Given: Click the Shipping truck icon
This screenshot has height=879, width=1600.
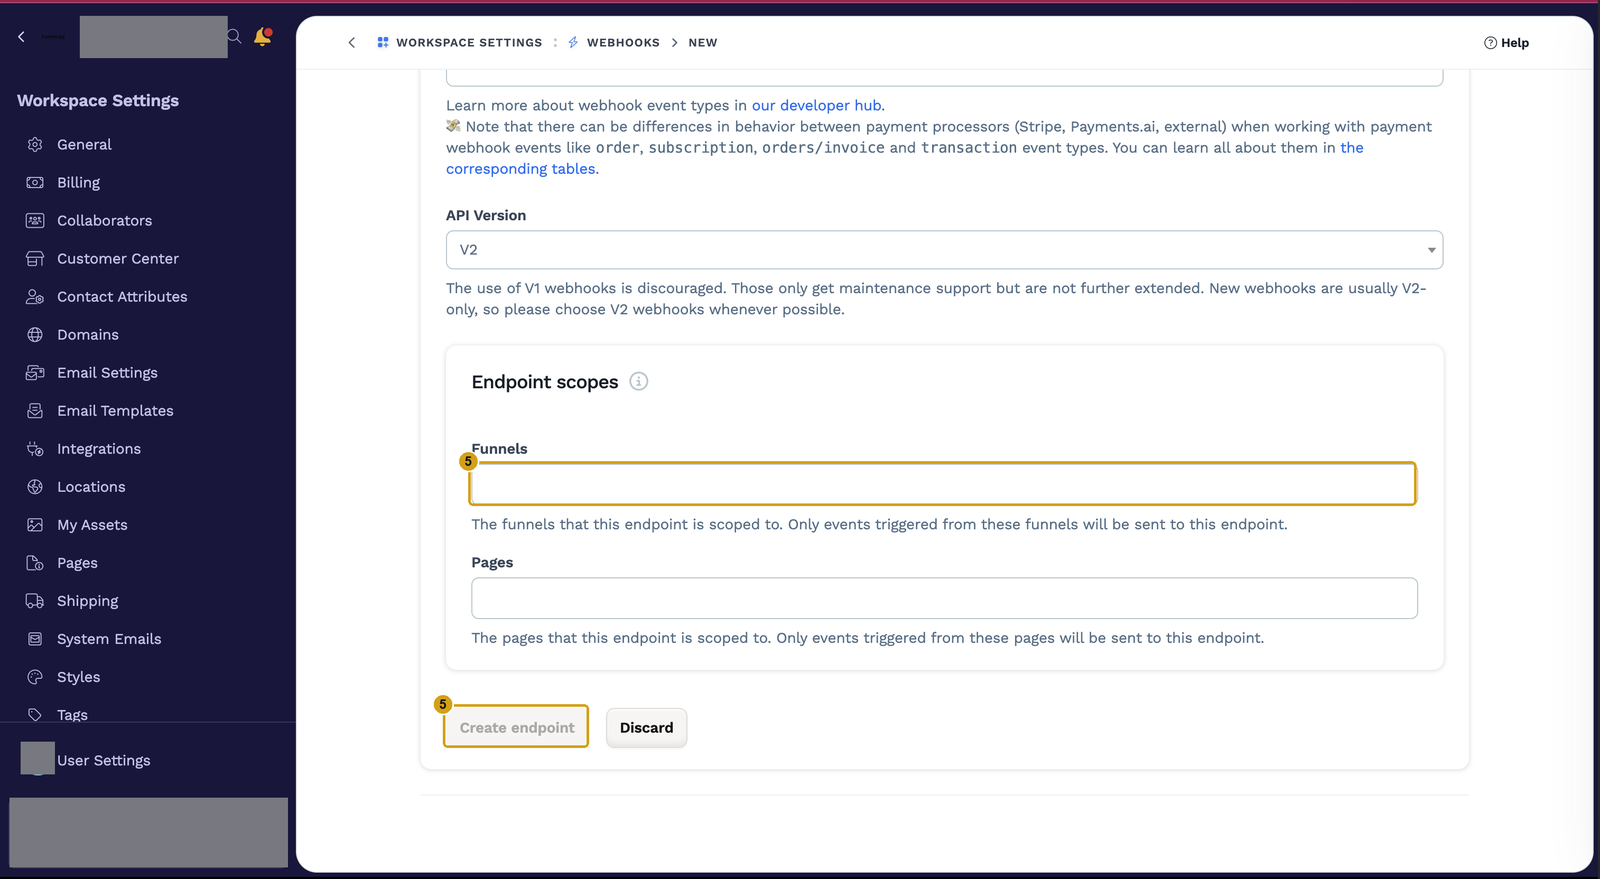Looking at the screenshot, I should pos(35,600).
